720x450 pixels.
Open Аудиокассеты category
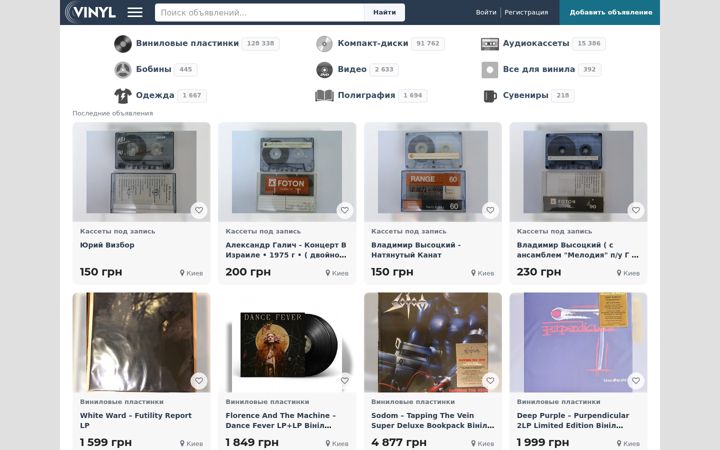[536, 44]
